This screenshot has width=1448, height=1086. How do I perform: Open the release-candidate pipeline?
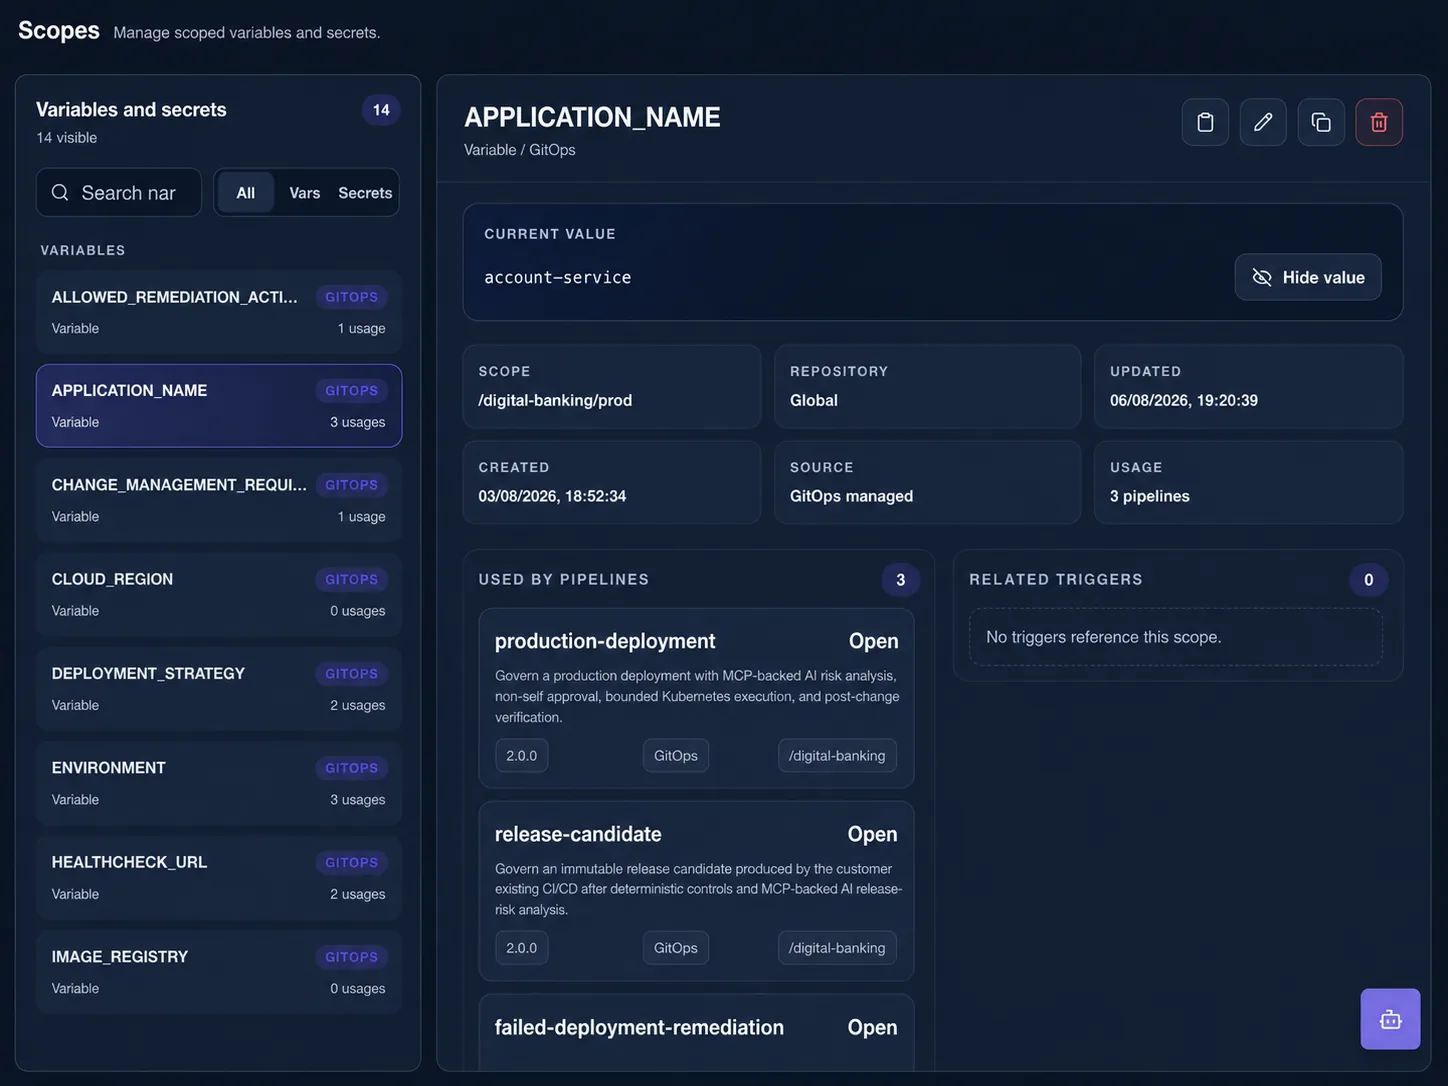872,834
